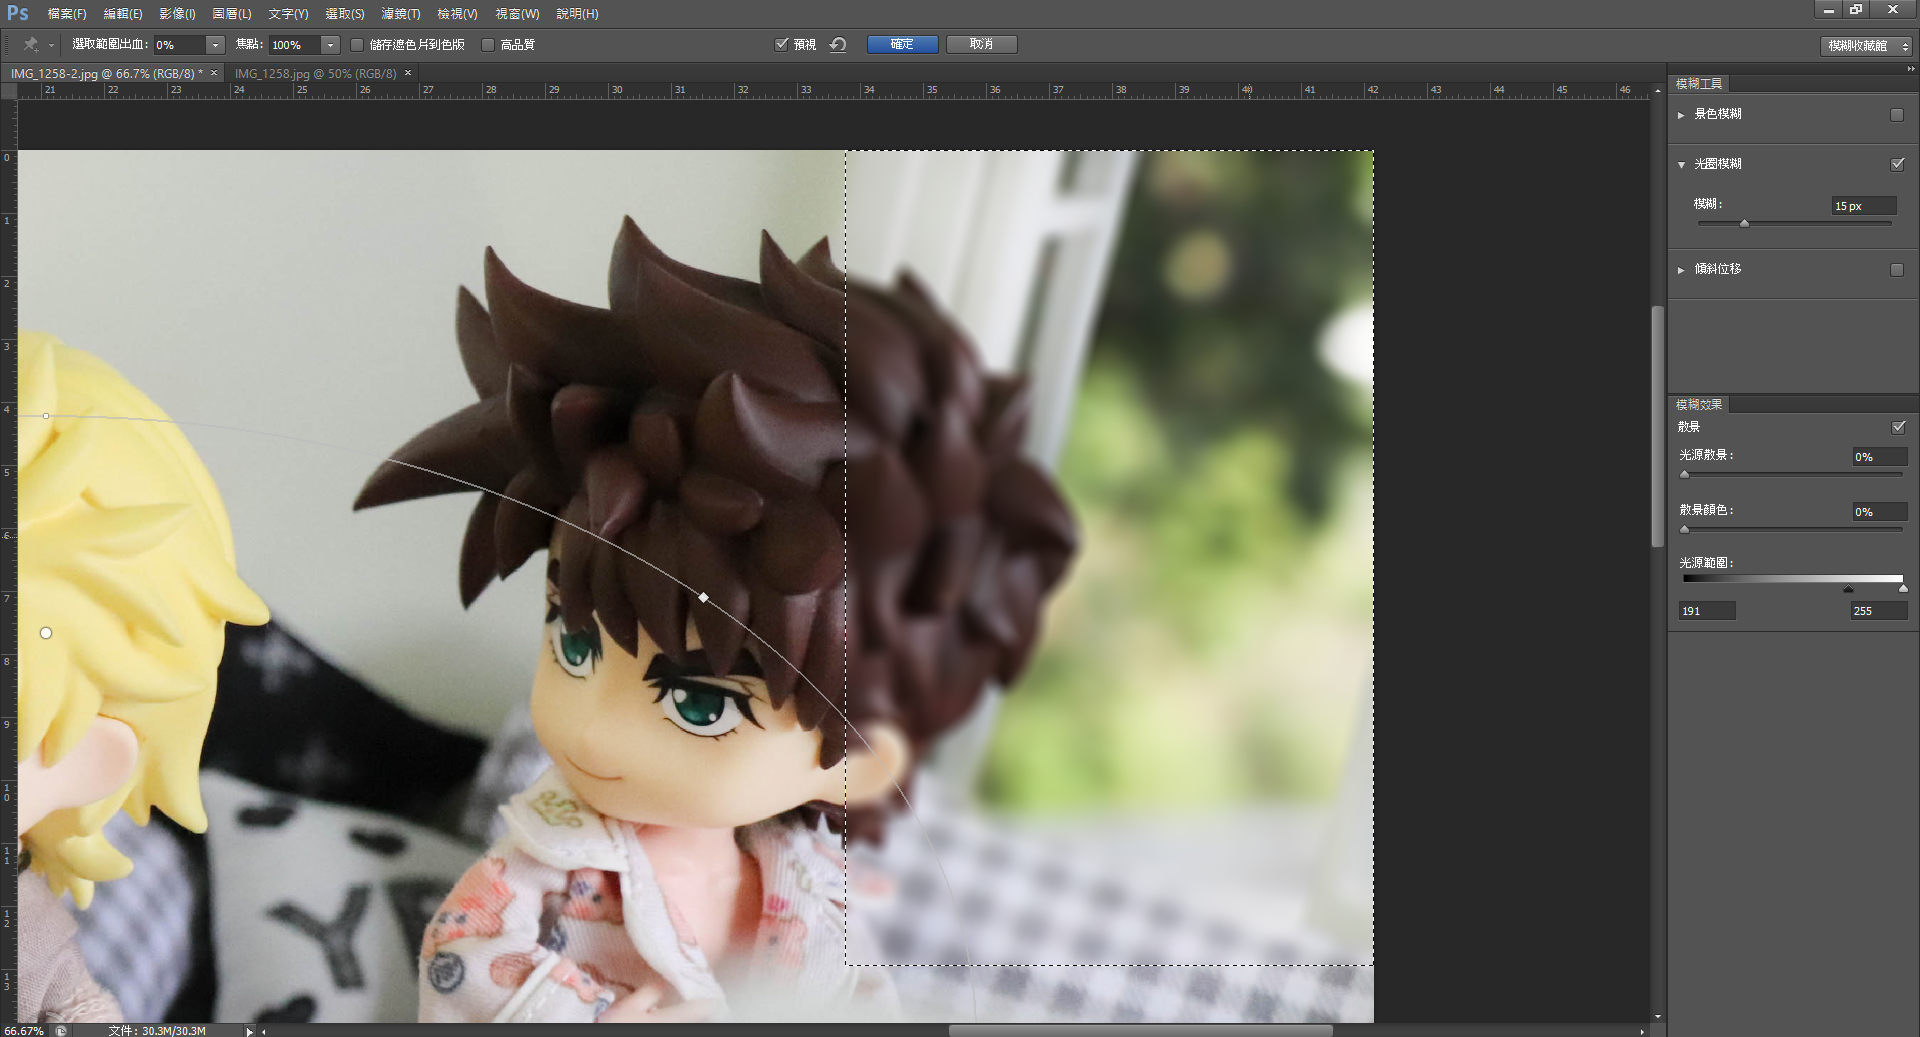Image resolution: width=1920 pixels, height=1037 pixels.
Task: Open the status bar info flyout arrow
Action: point(249,1031)
